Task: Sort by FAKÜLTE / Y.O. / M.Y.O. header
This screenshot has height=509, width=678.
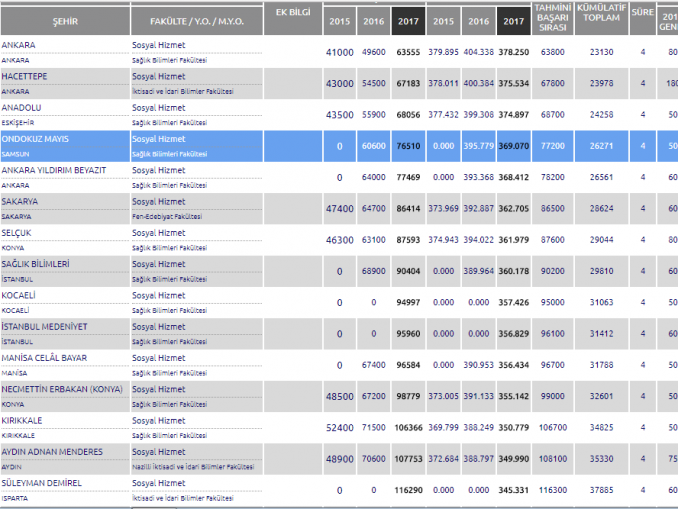Action: [x=195, y=21]
